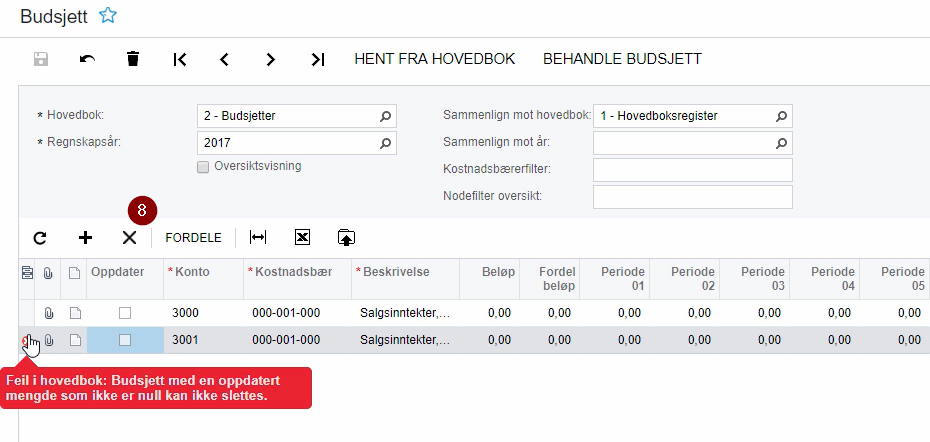Go to first record icon
Viewport: 930px width, 442px height.
coord(179,59)
